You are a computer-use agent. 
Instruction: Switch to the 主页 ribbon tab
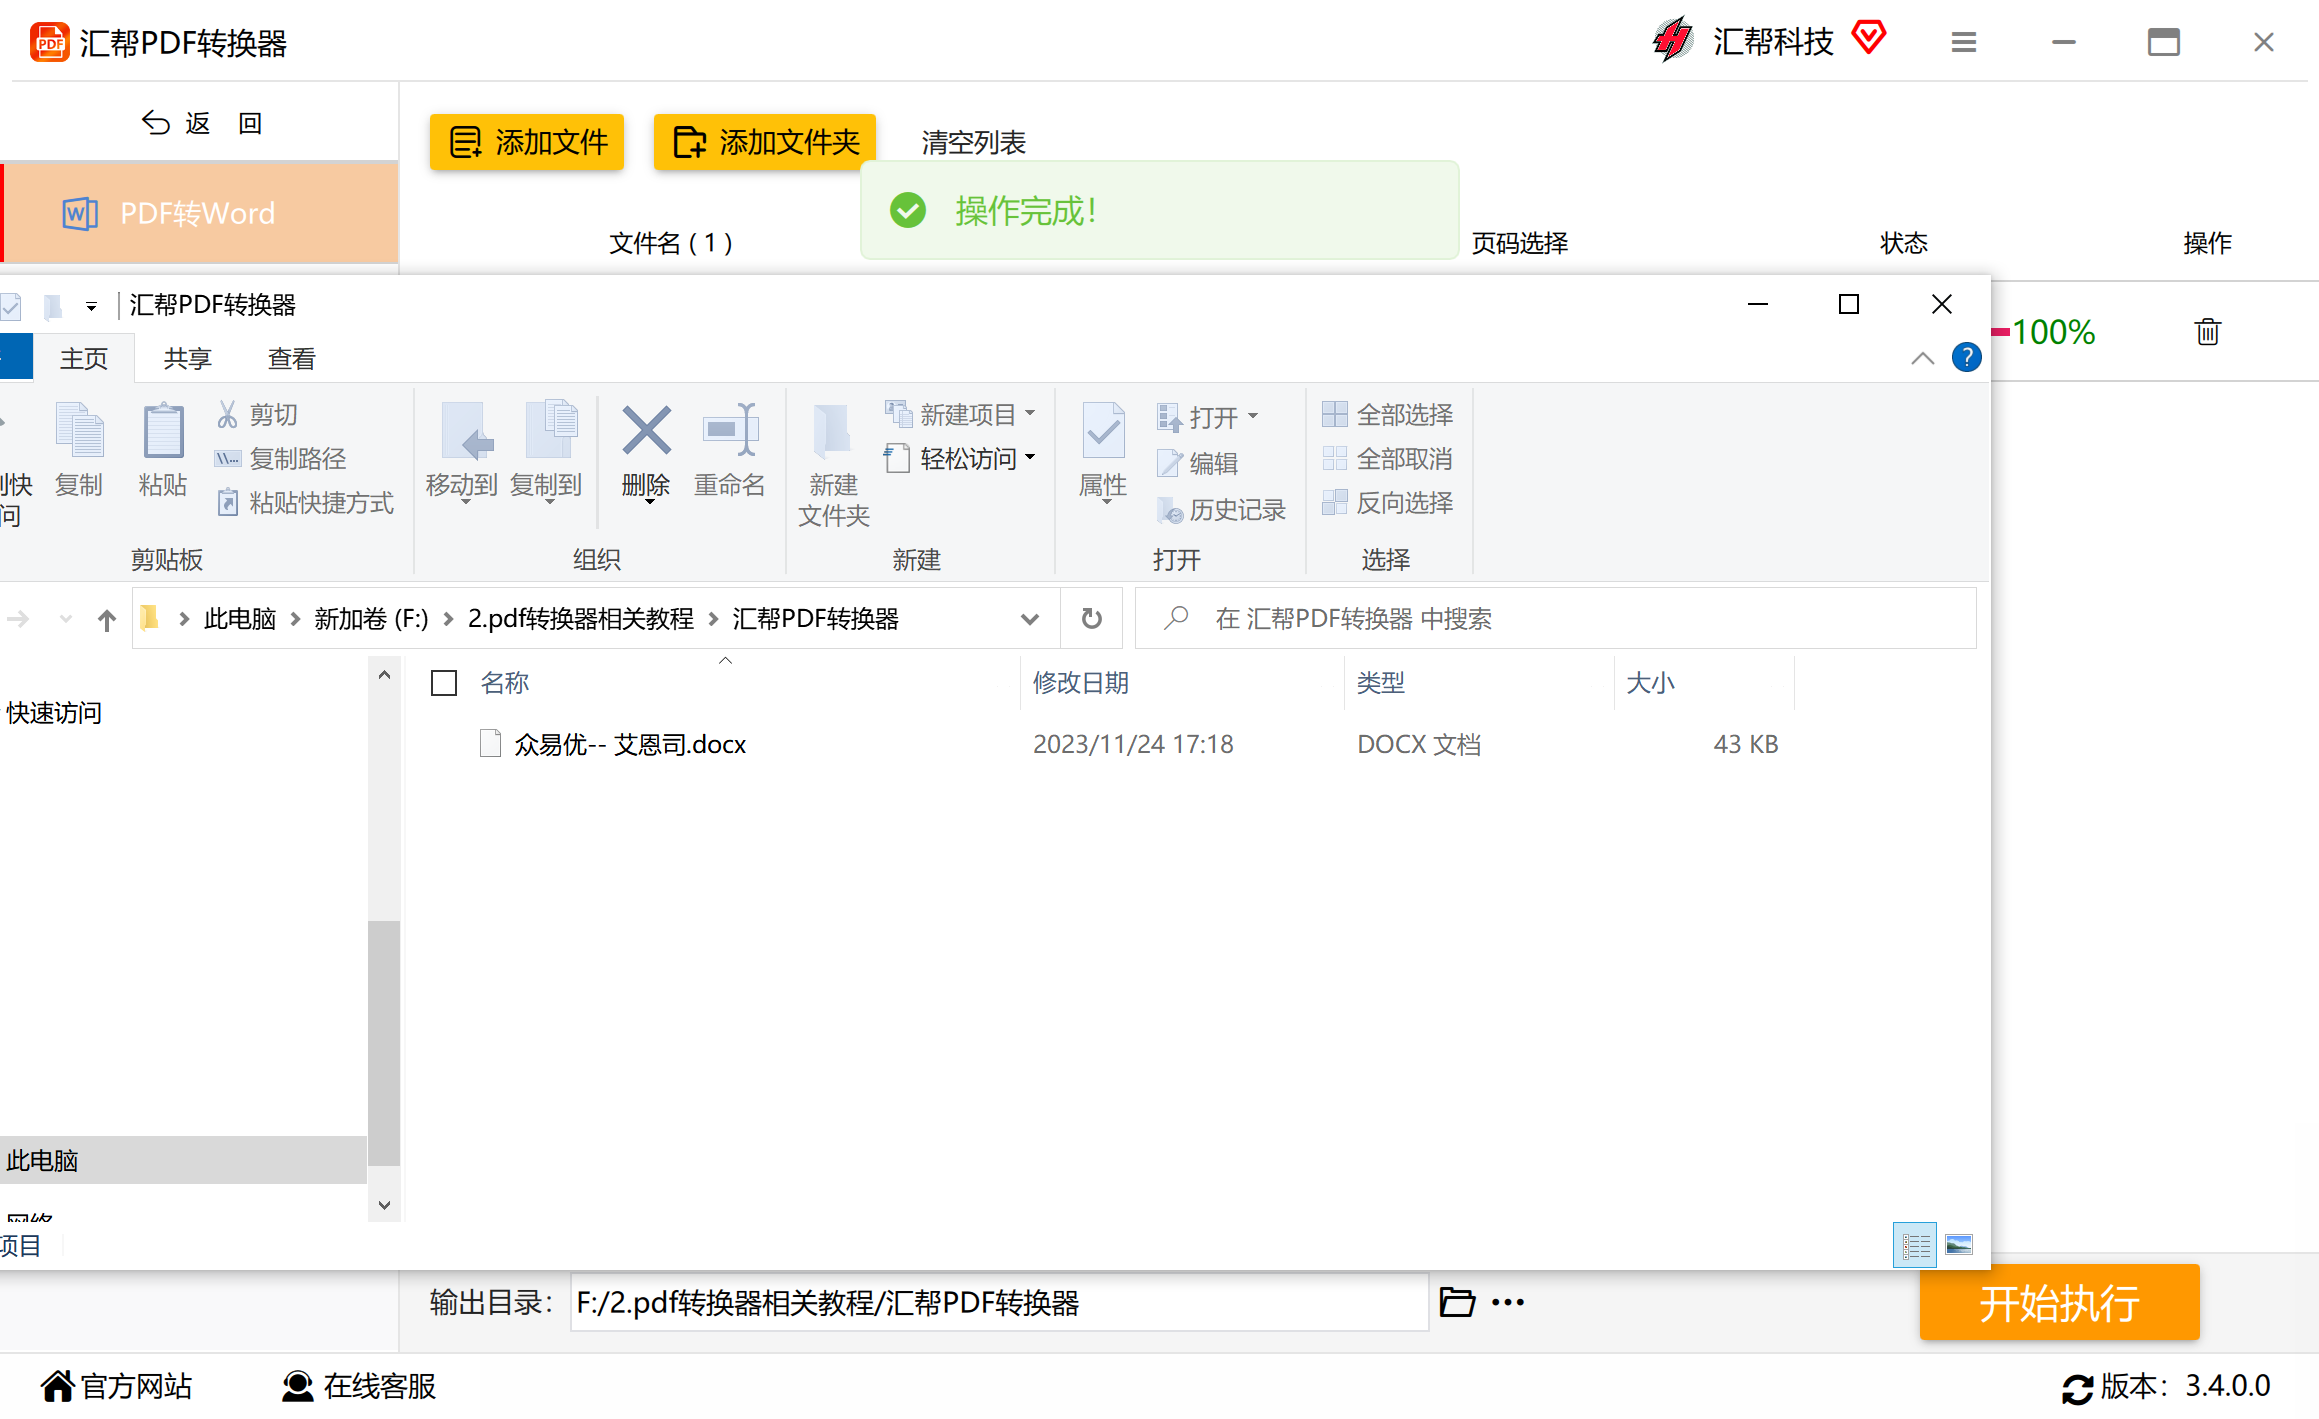pos(84,359)
